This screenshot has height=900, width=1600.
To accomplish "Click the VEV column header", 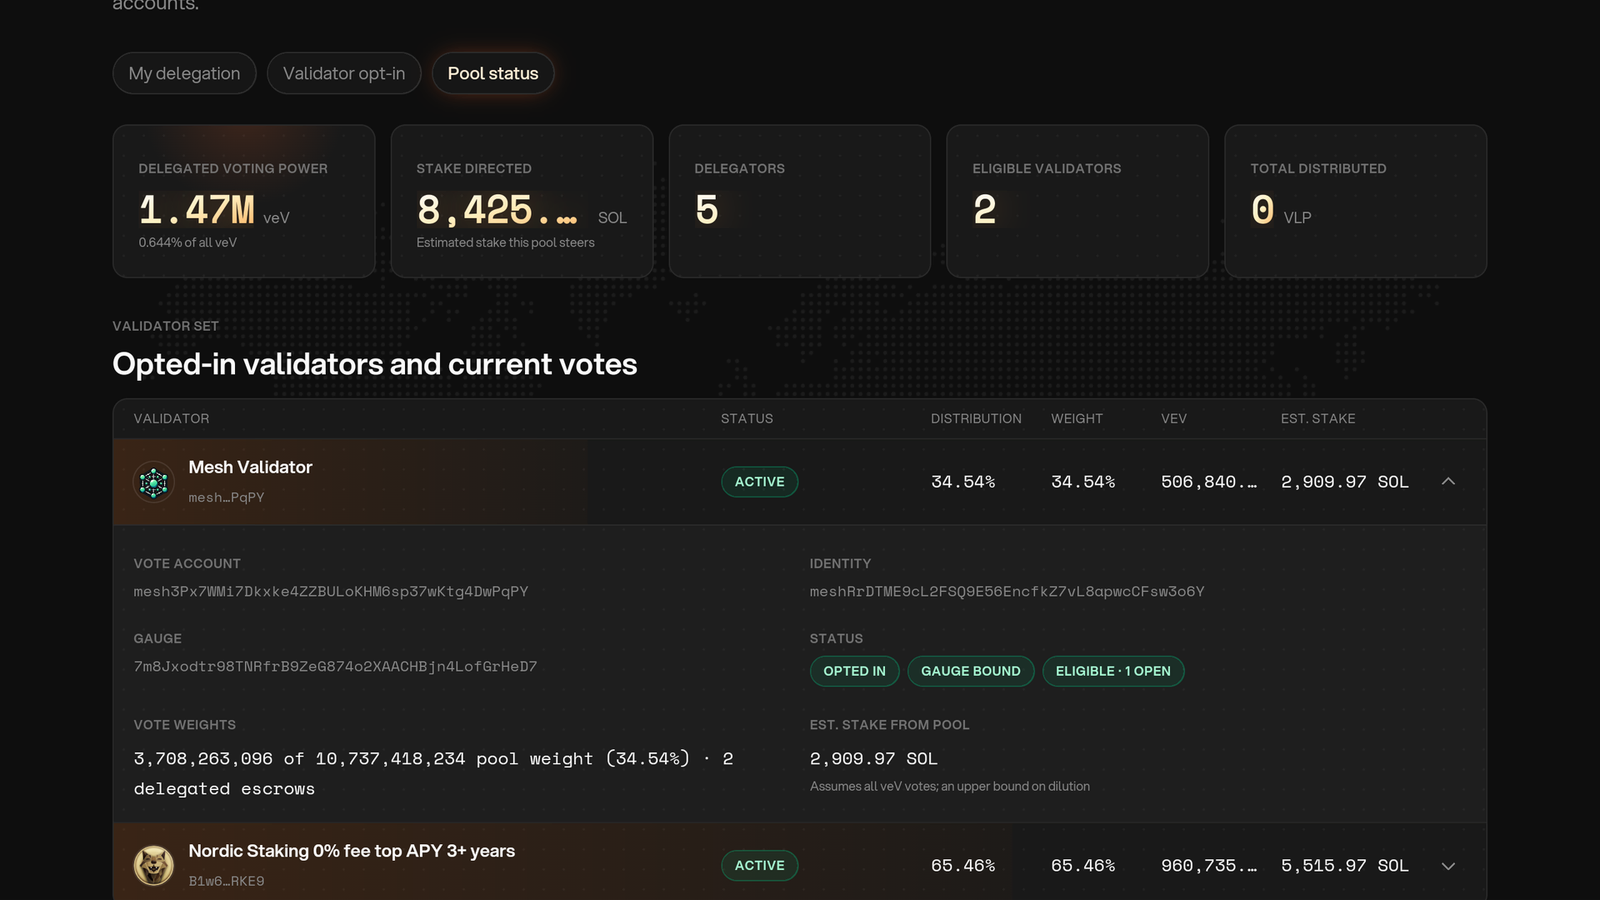I will (x=1174, y=419).
